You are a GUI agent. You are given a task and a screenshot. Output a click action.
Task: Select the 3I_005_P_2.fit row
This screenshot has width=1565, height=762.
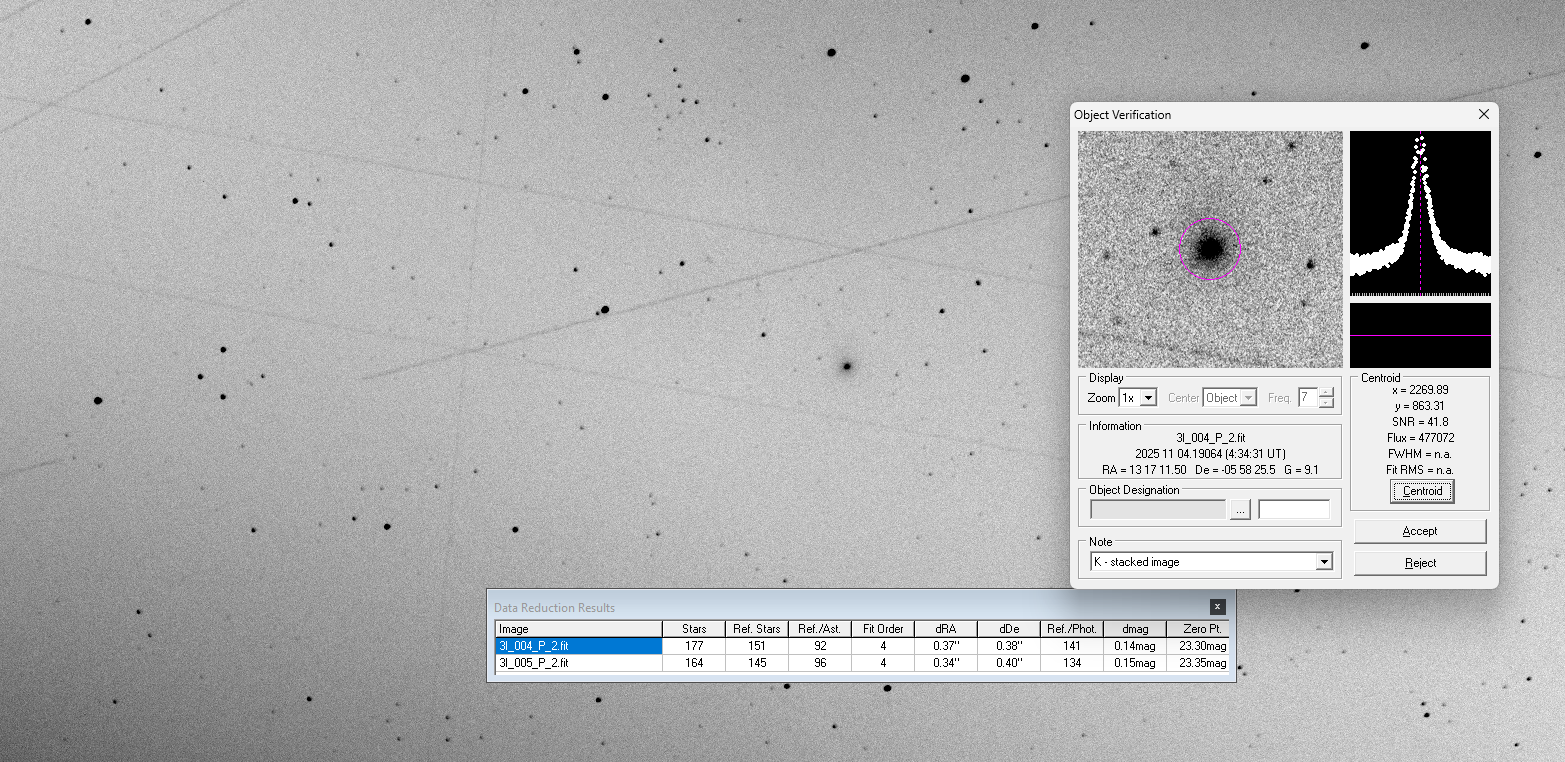click(x=578, y=663)
